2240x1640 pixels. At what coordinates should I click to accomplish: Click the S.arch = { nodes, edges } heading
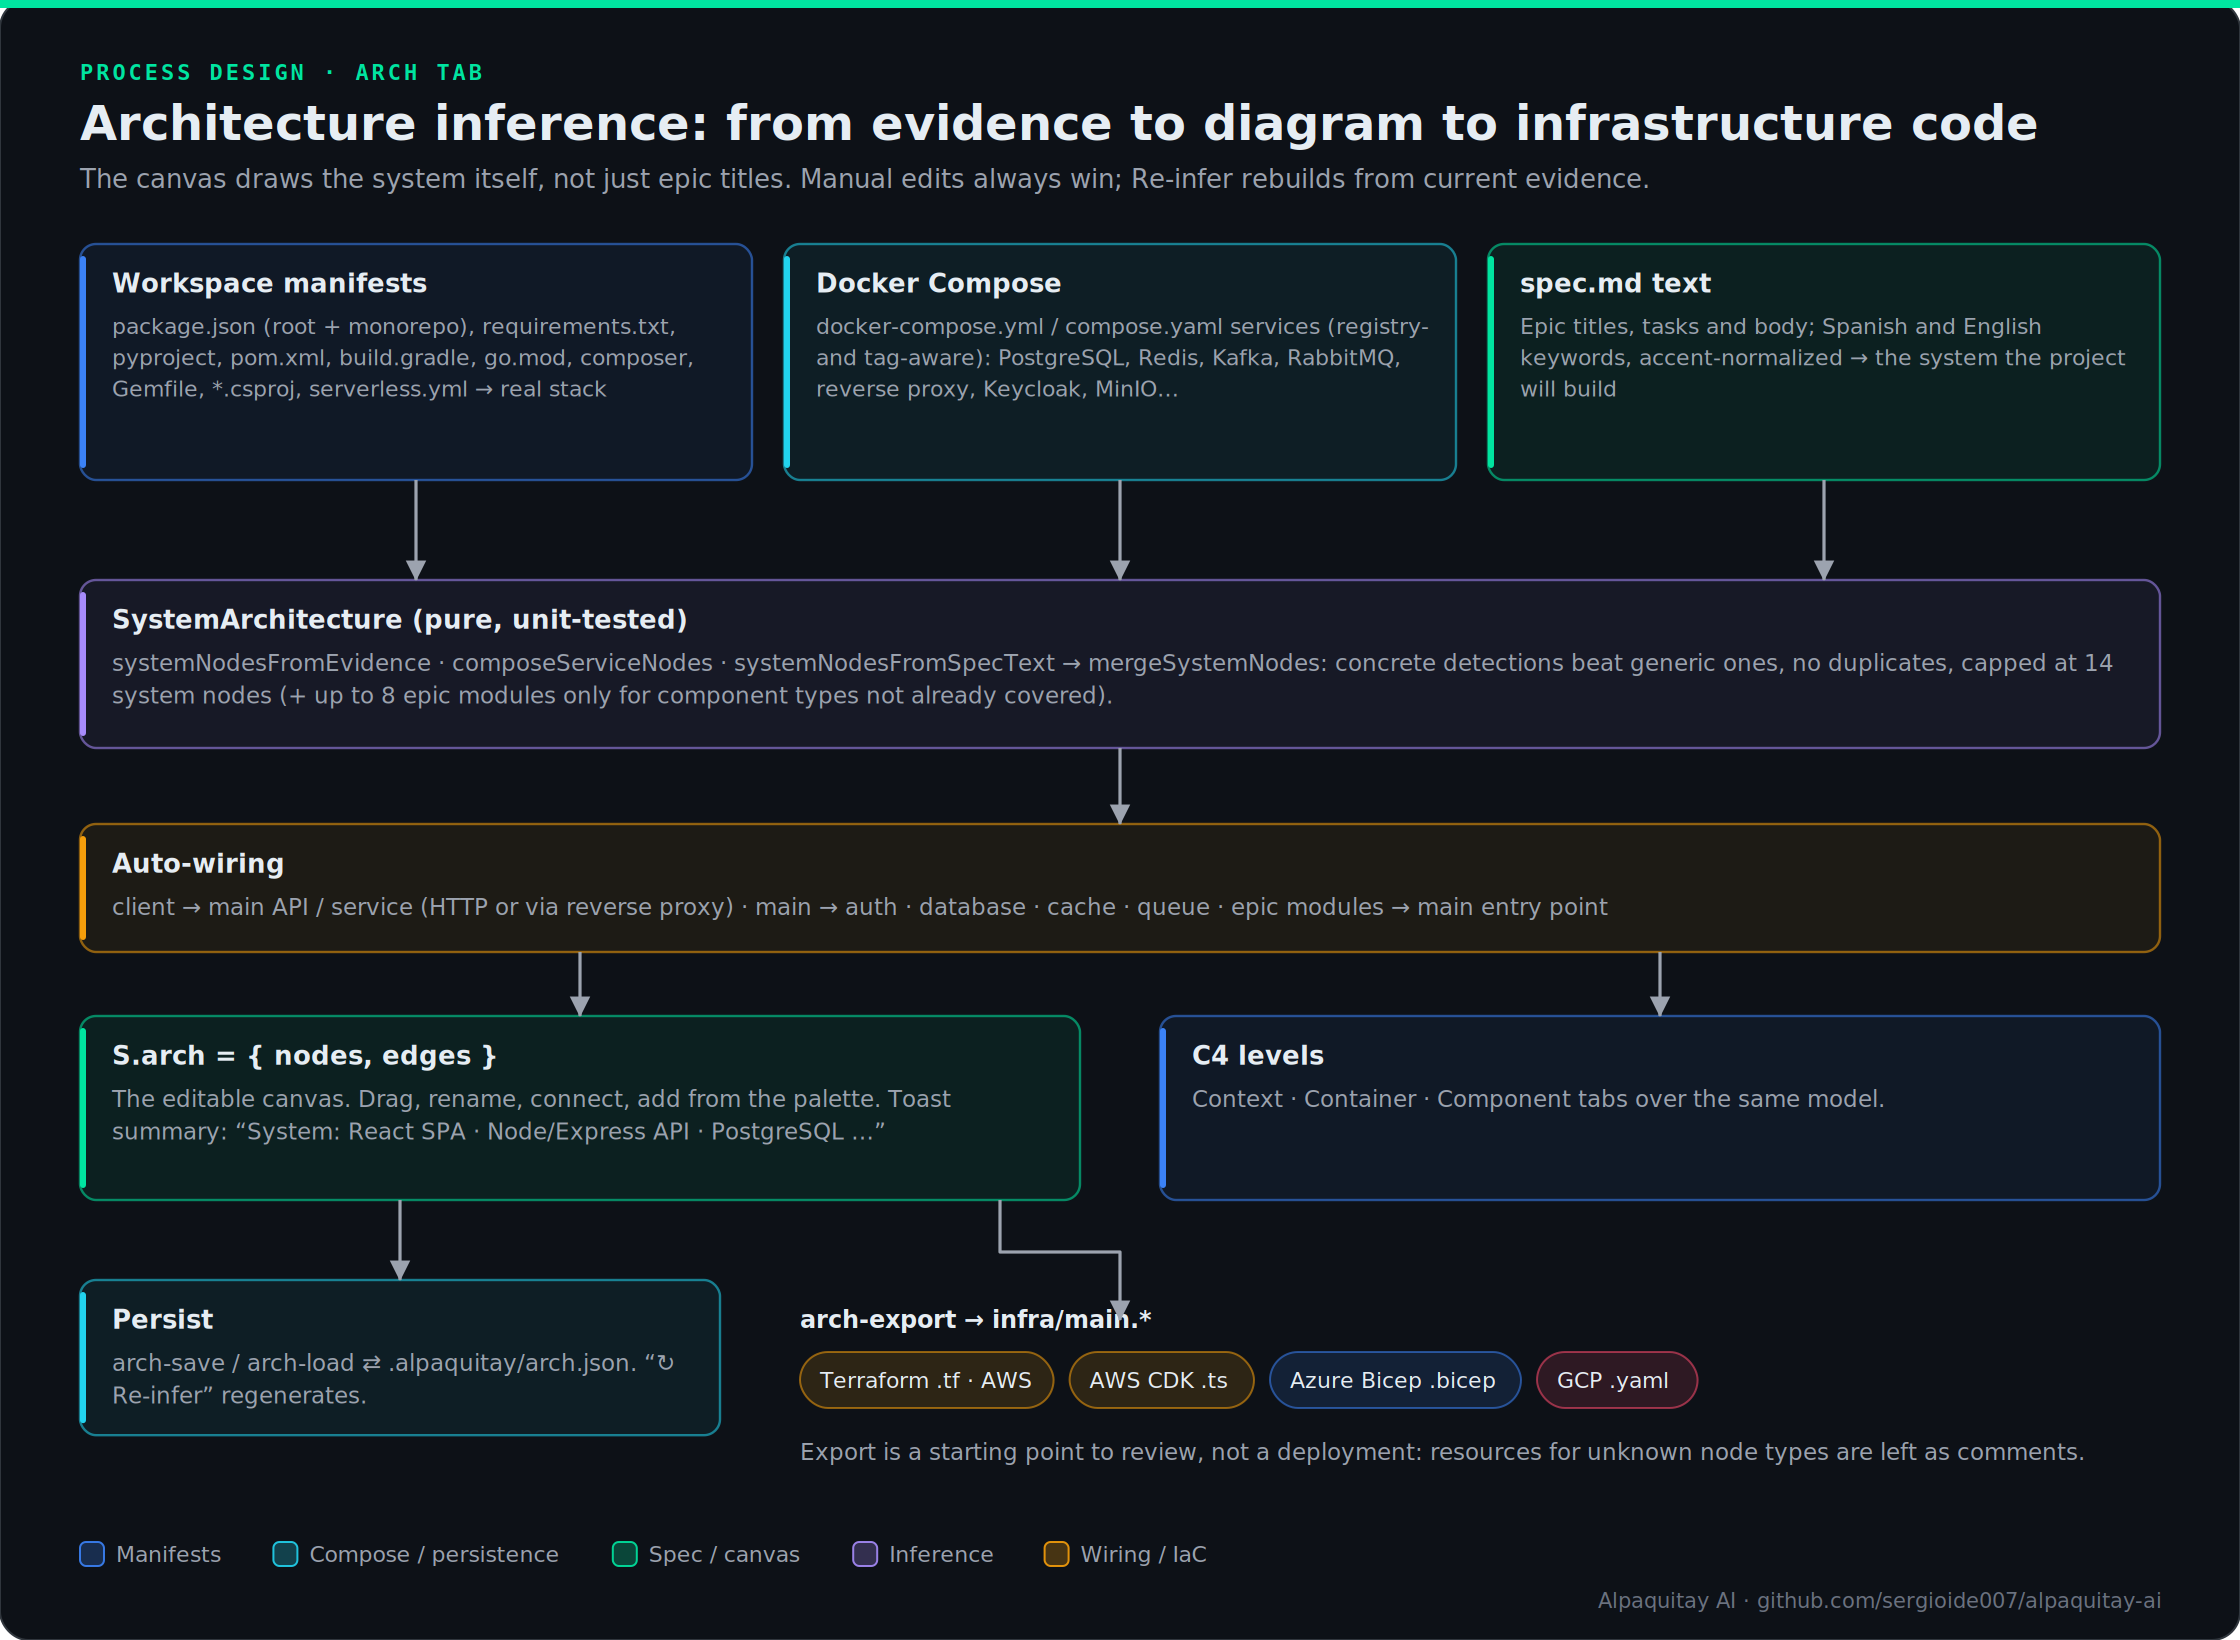pos(304,1056)
